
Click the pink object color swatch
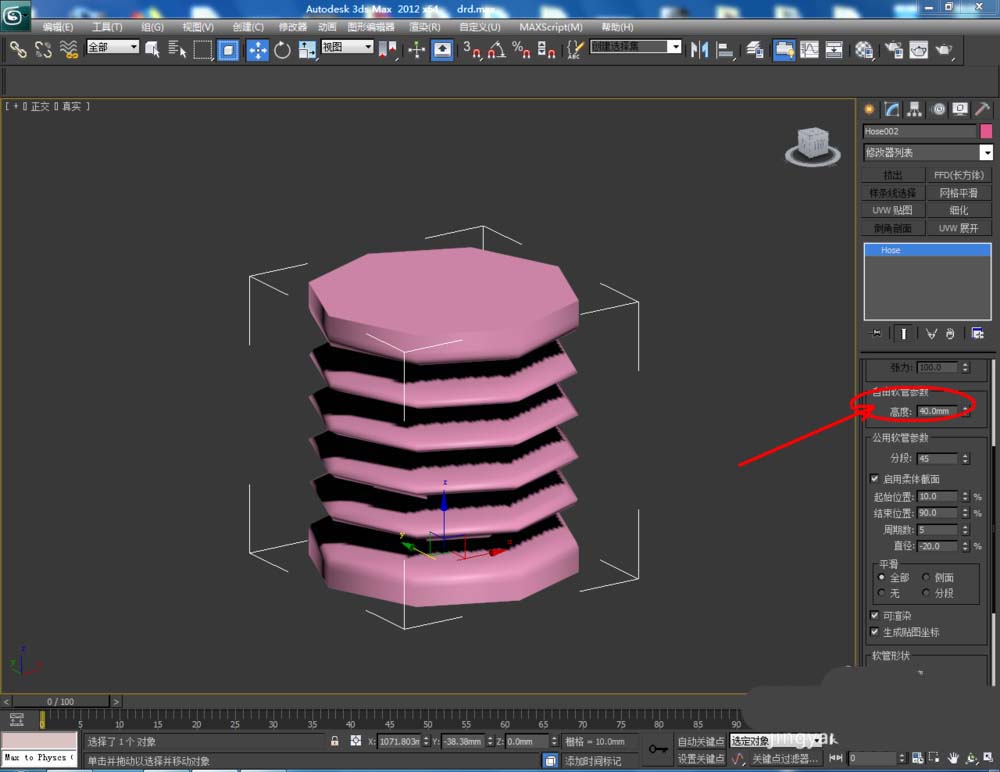[x=986, y=131]
